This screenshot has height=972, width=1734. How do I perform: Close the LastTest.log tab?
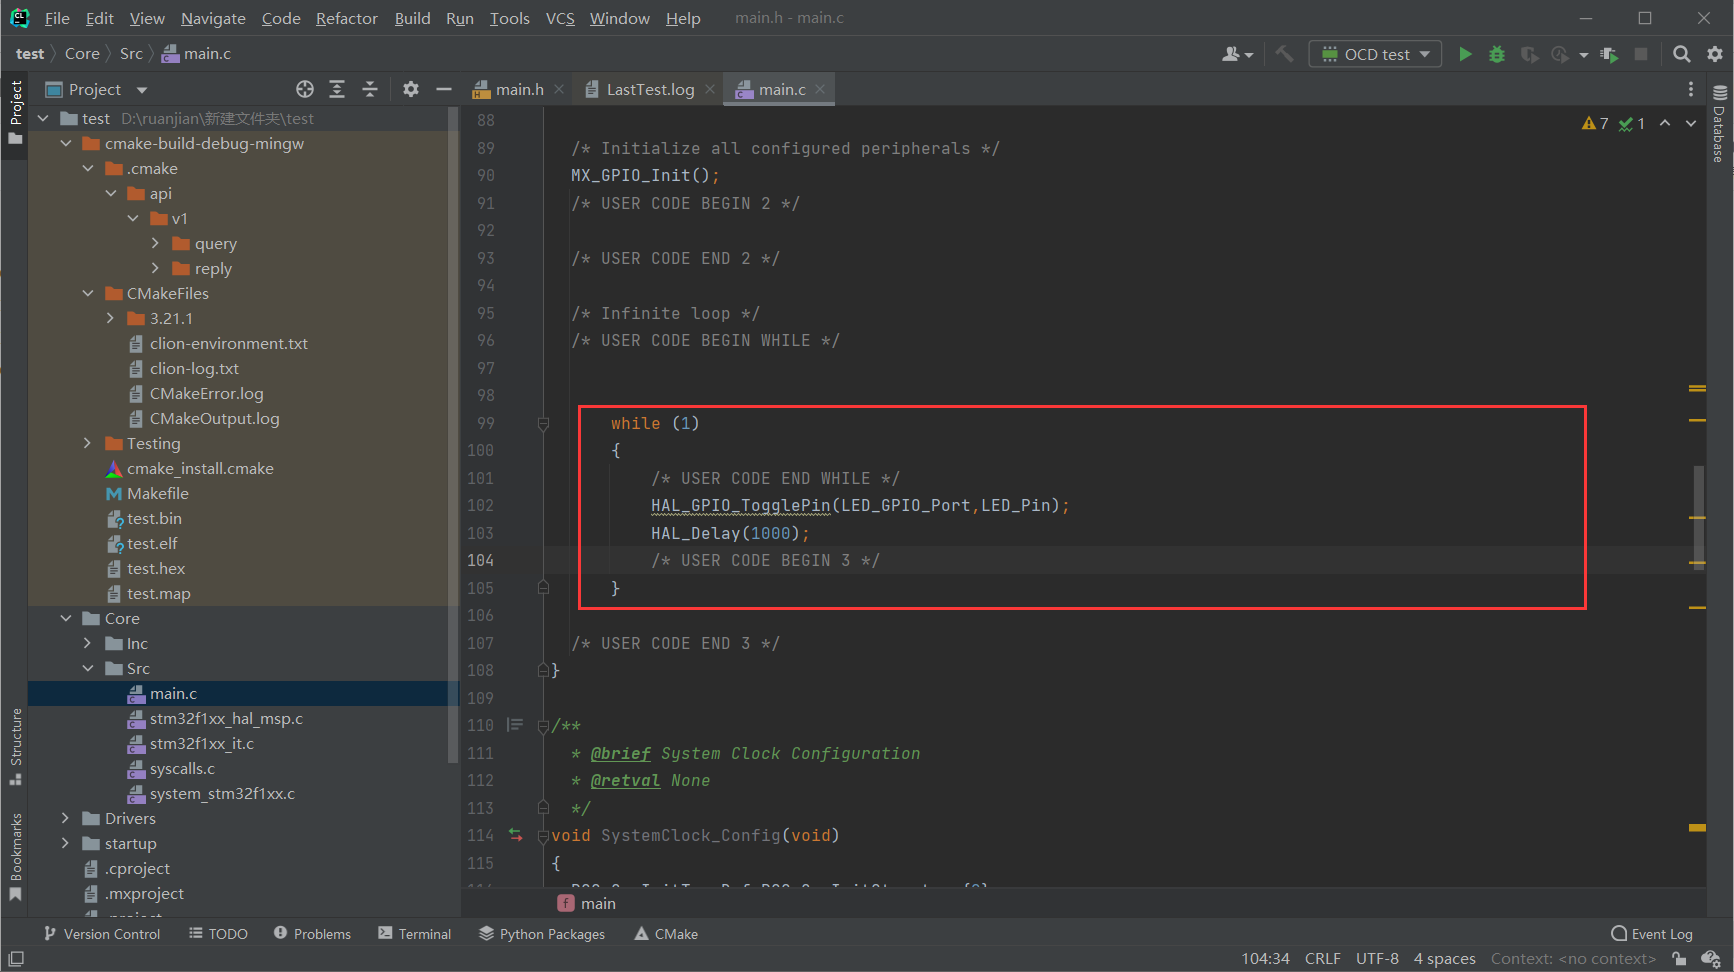(710, 89)
